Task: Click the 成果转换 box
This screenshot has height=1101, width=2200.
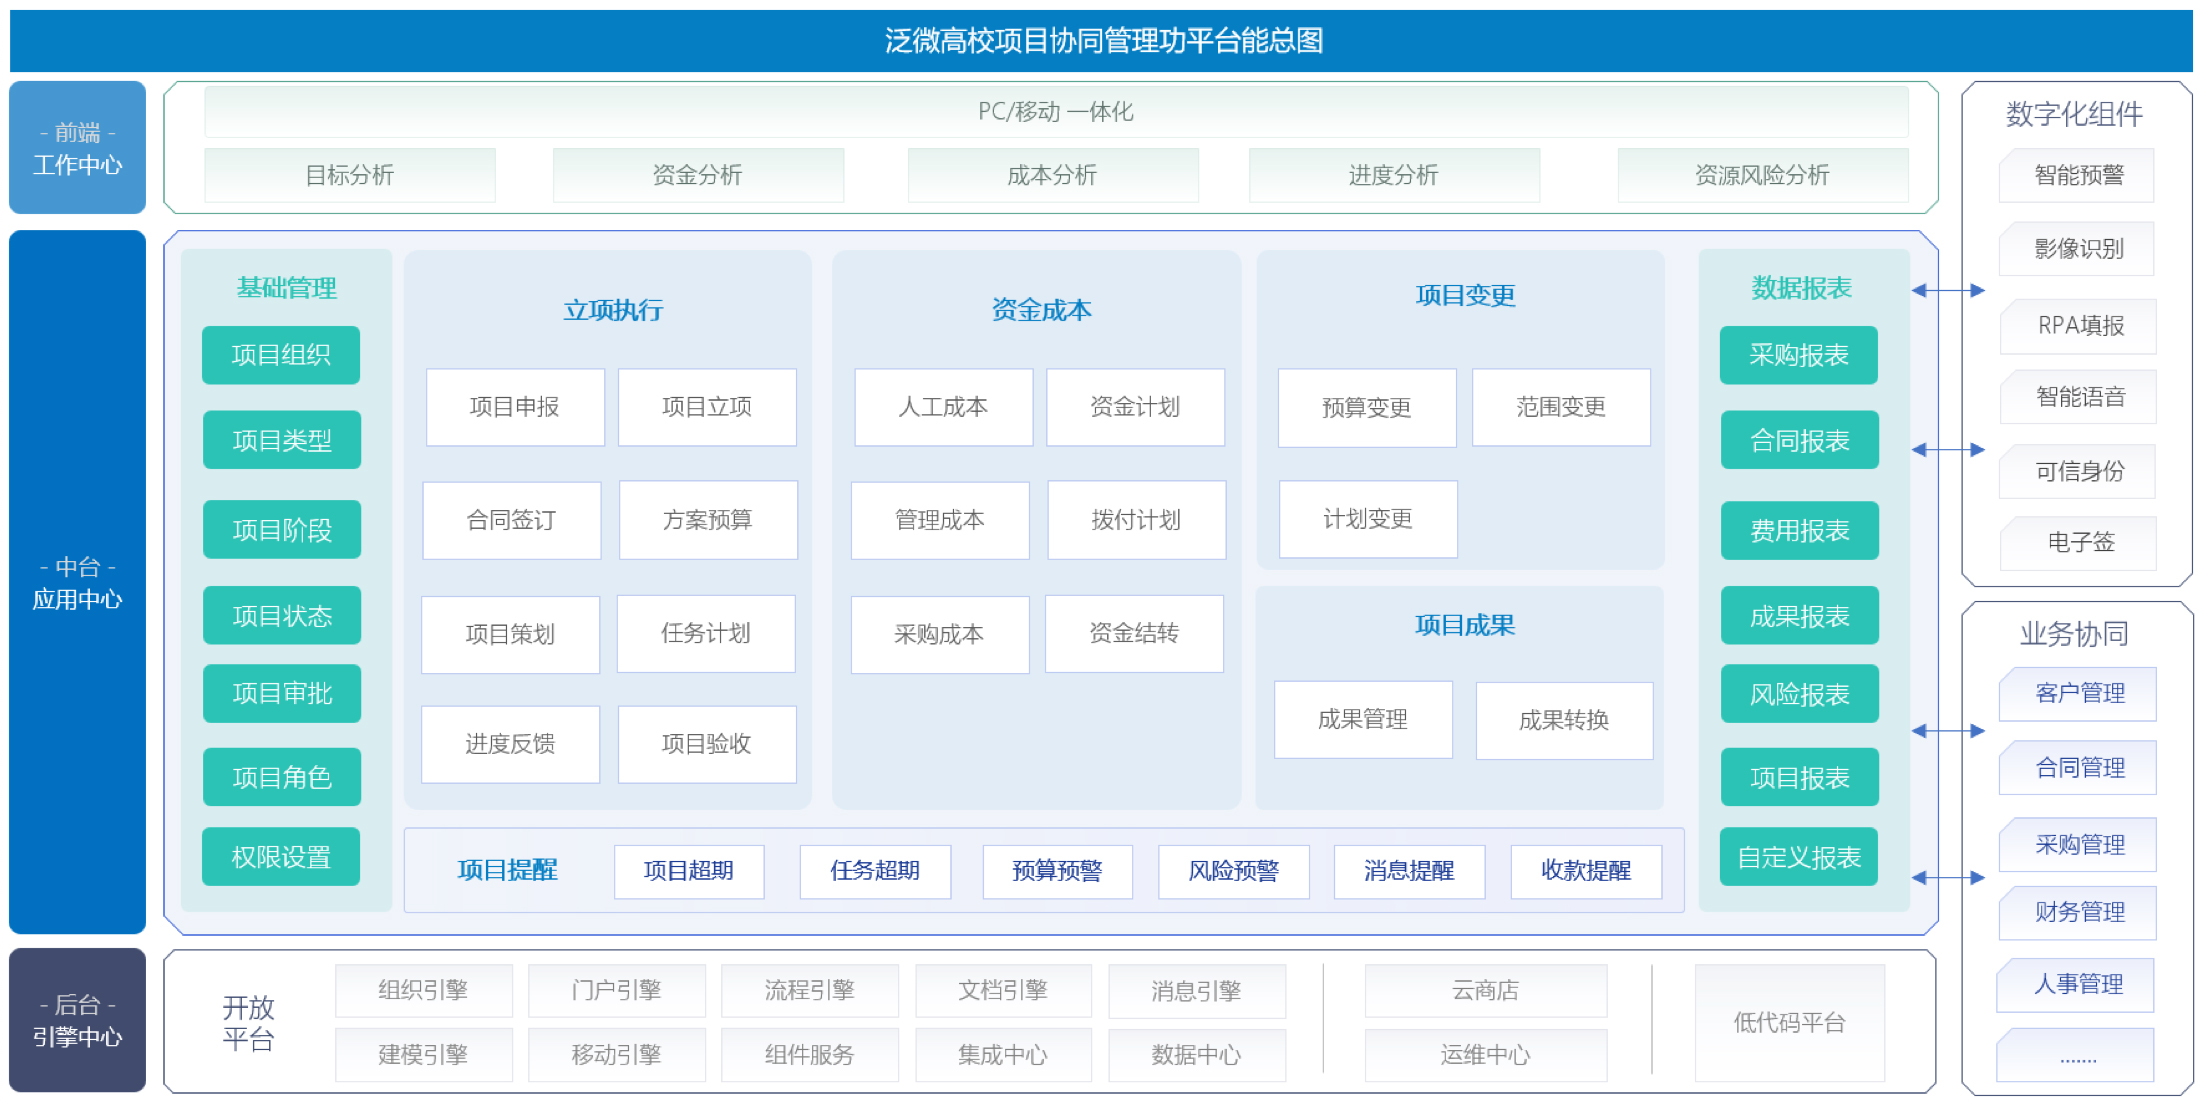Action: pyautogui.click(x=1563, y=720)
